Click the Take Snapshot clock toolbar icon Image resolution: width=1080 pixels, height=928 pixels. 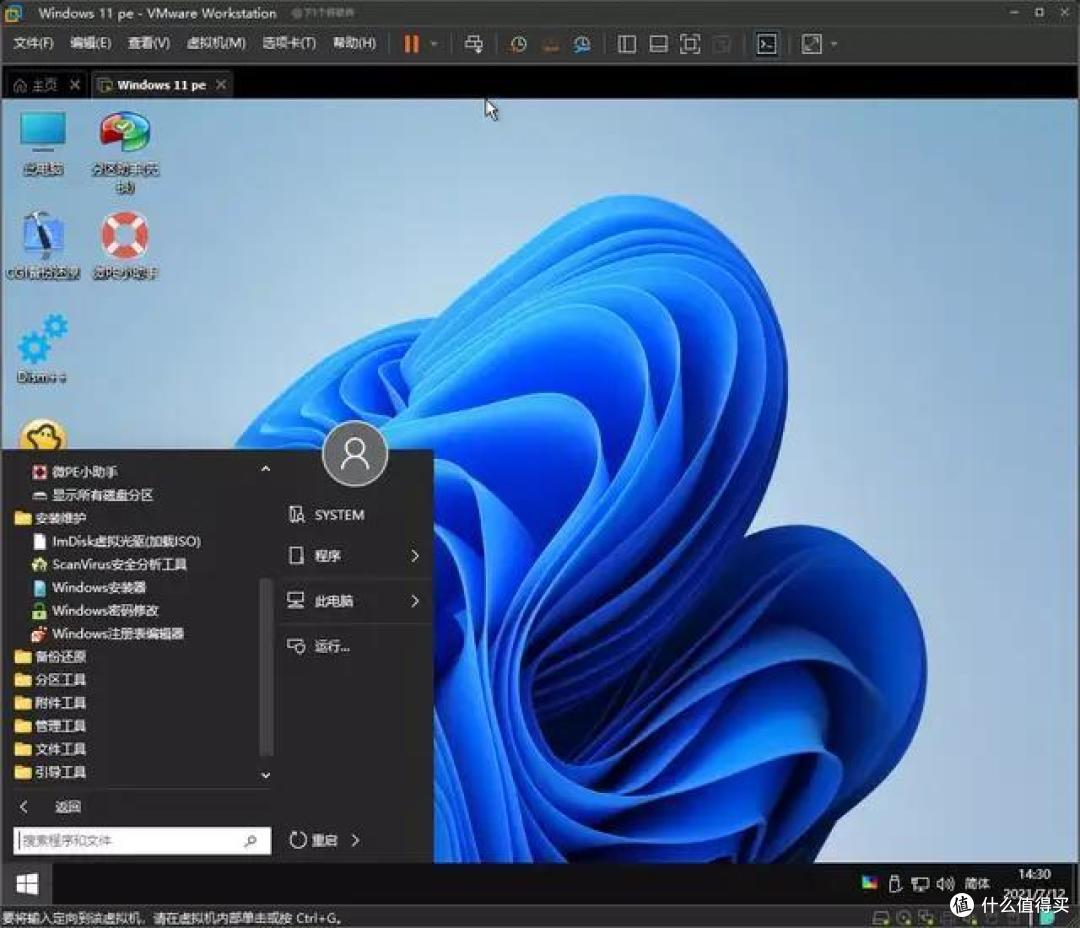point(517,44)
